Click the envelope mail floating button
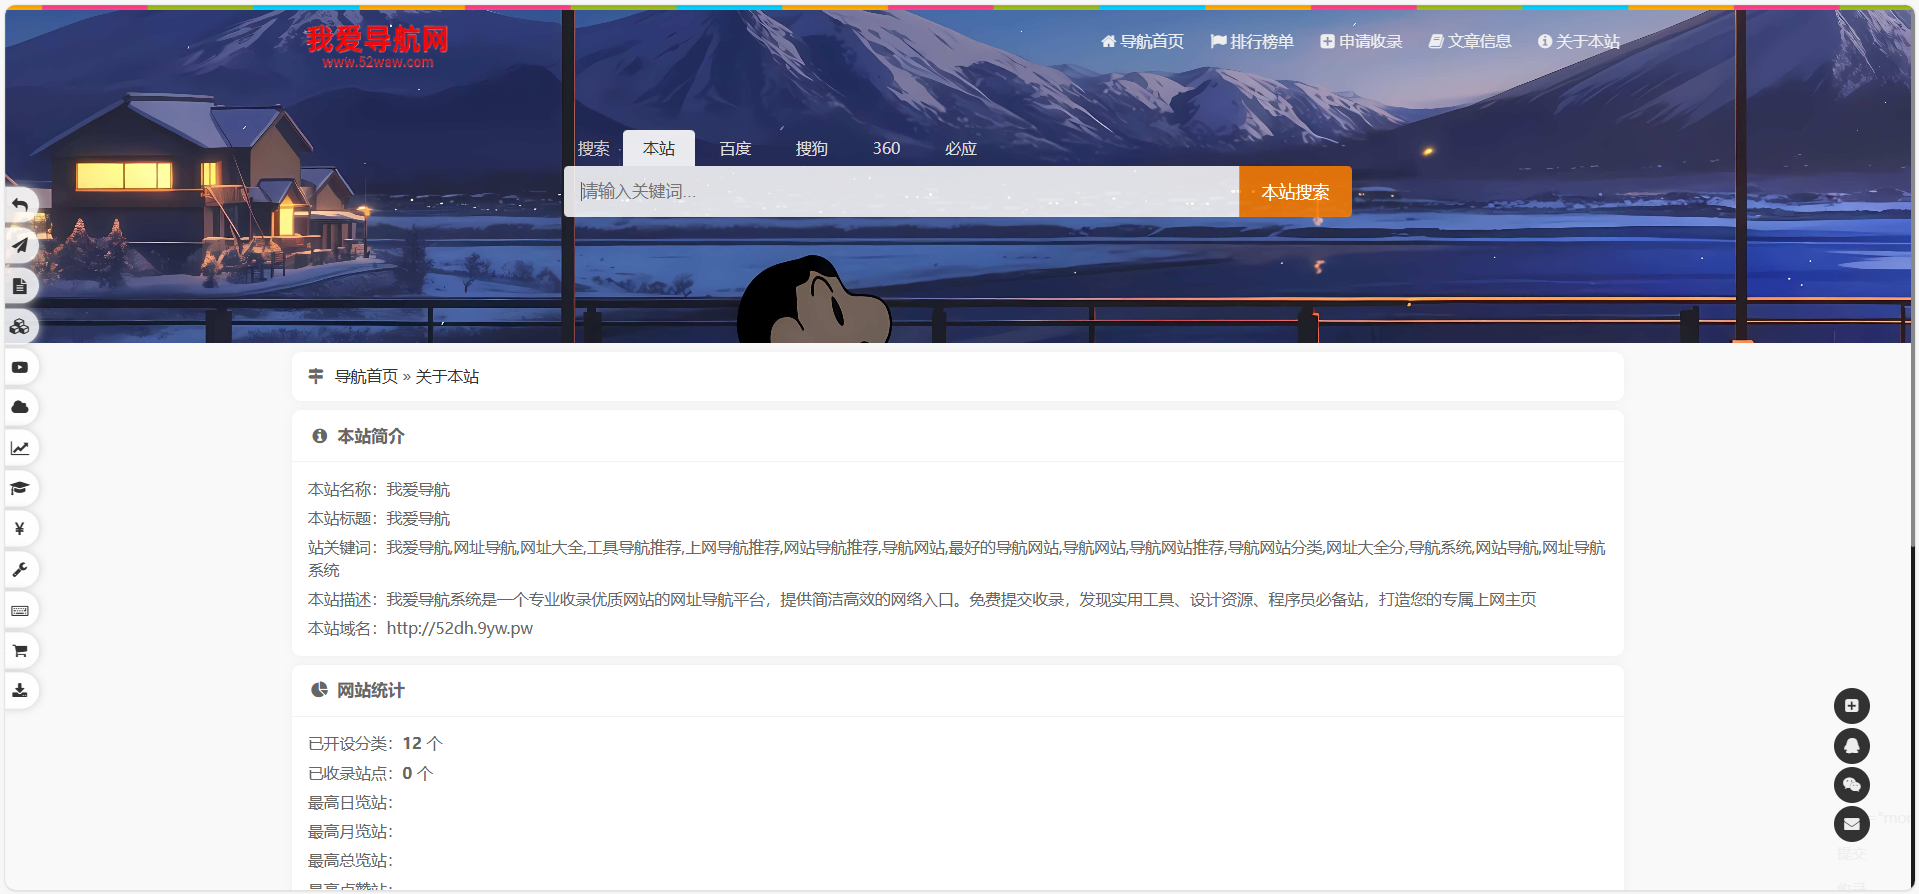 tap(1851, 824)
